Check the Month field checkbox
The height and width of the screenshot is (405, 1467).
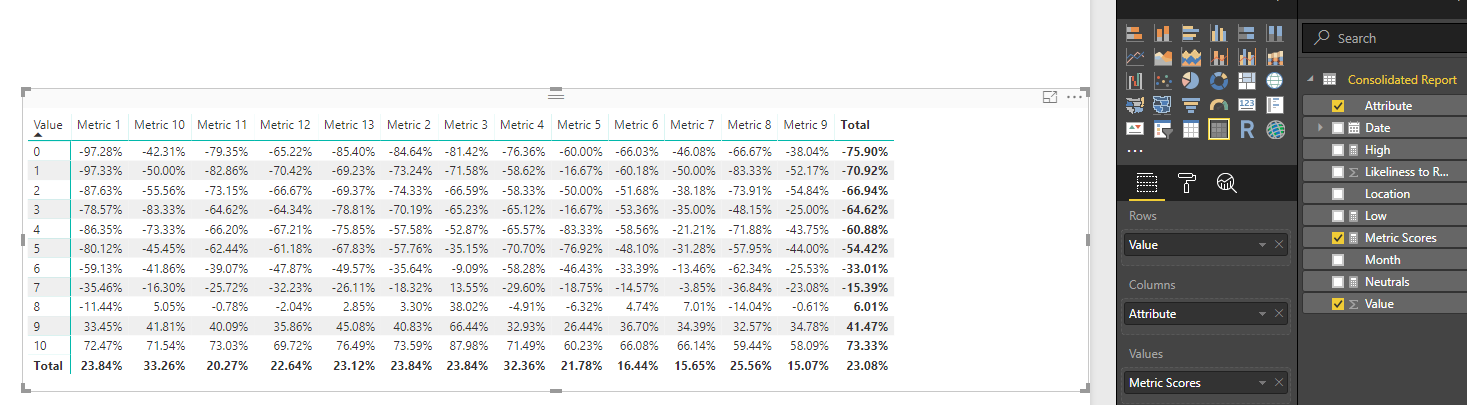[1338, 260]
